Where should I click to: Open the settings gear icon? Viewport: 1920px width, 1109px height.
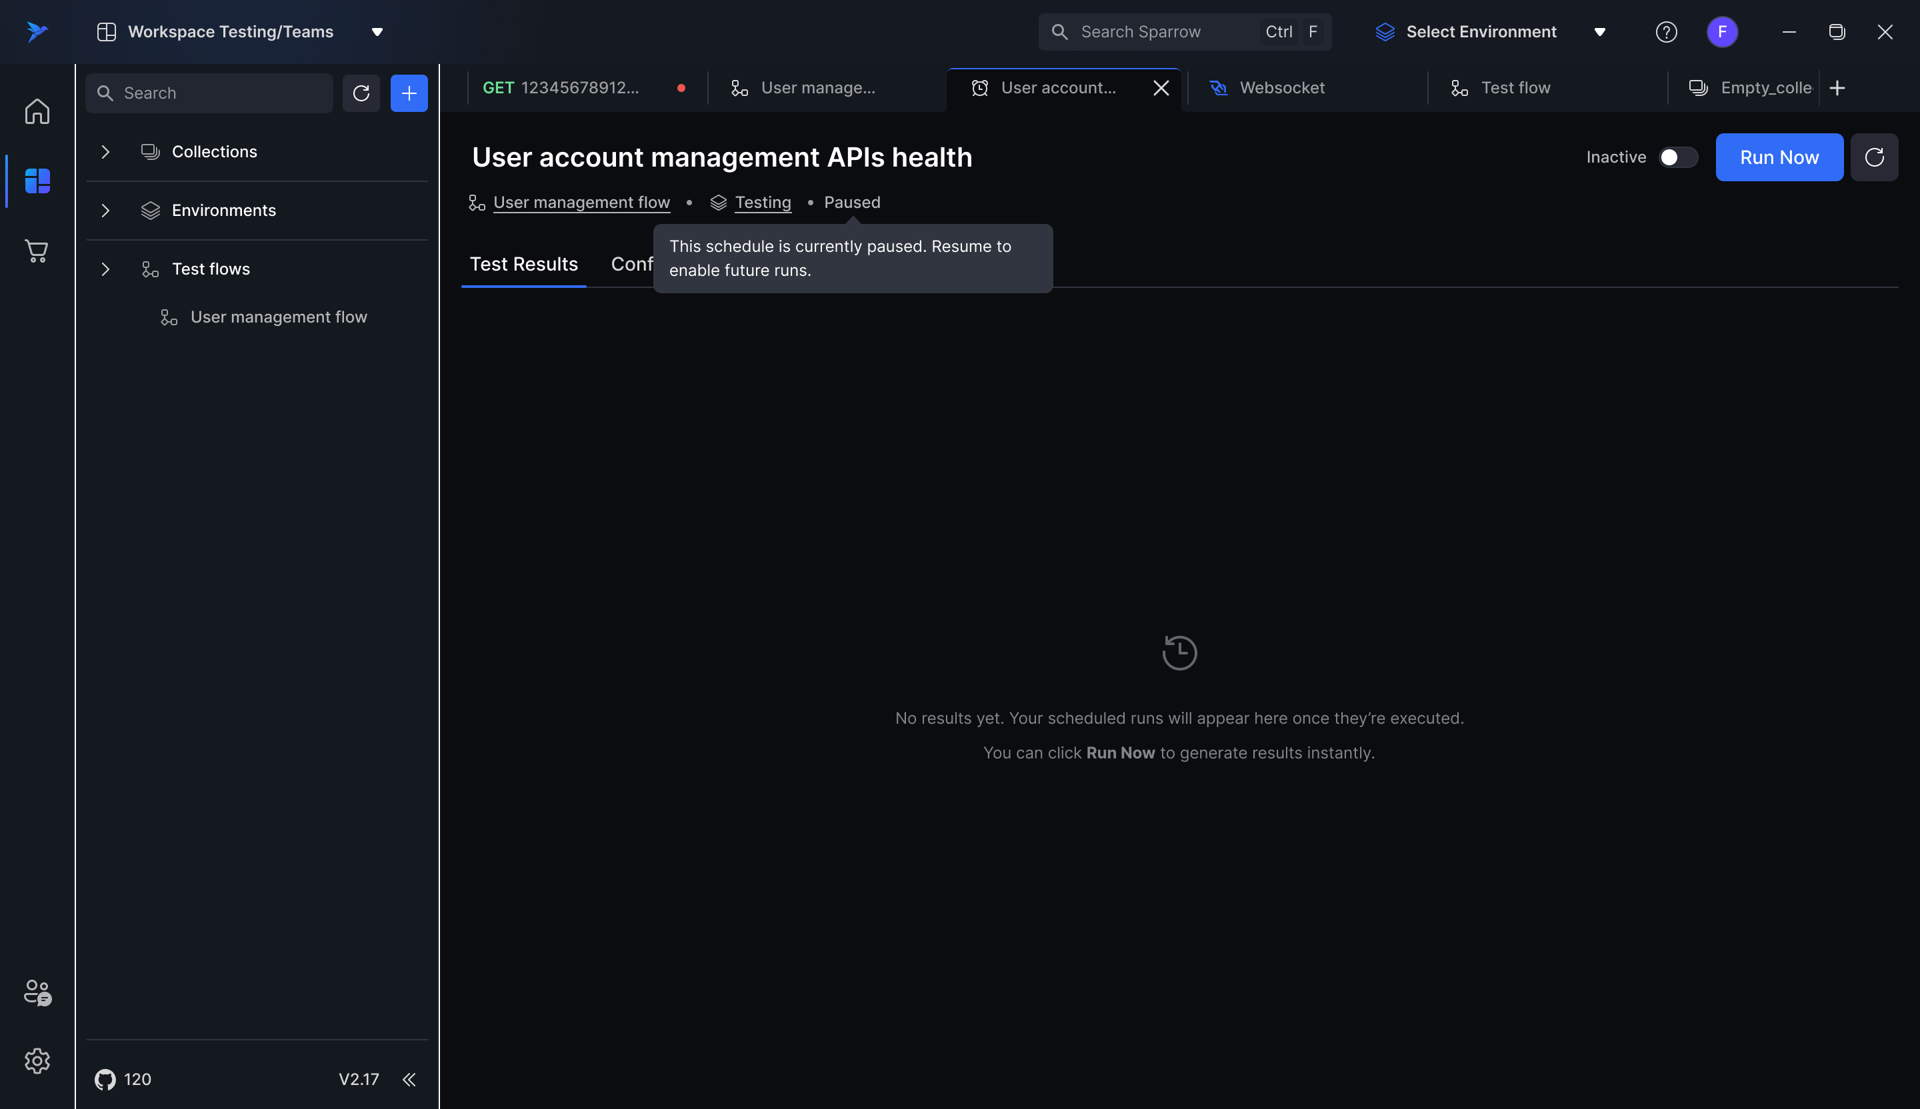point(37,1060)
